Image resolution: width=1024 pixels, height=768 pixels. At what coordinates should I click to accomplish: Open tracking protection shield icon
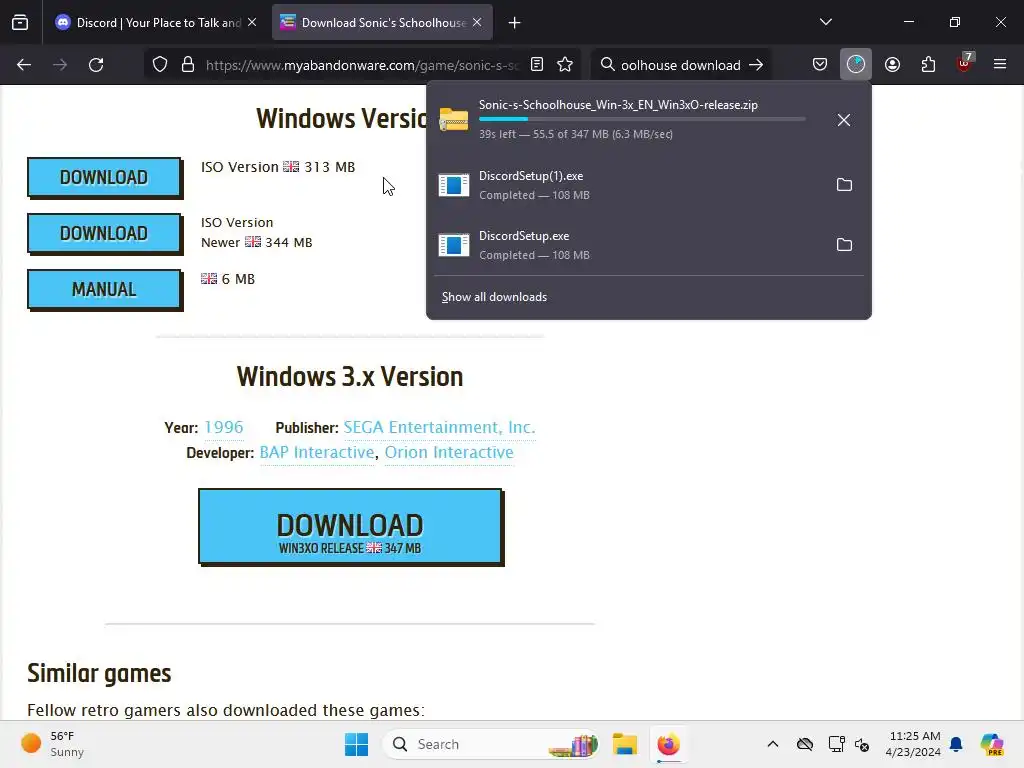tap(160, 65)
